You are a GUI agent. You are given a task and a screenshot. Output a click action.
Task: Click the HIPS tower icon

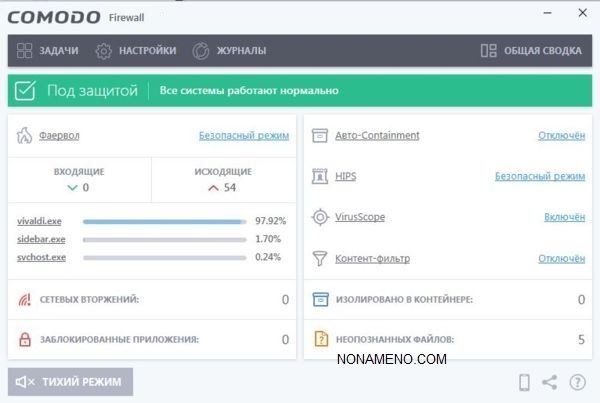[x=320, y=176]
